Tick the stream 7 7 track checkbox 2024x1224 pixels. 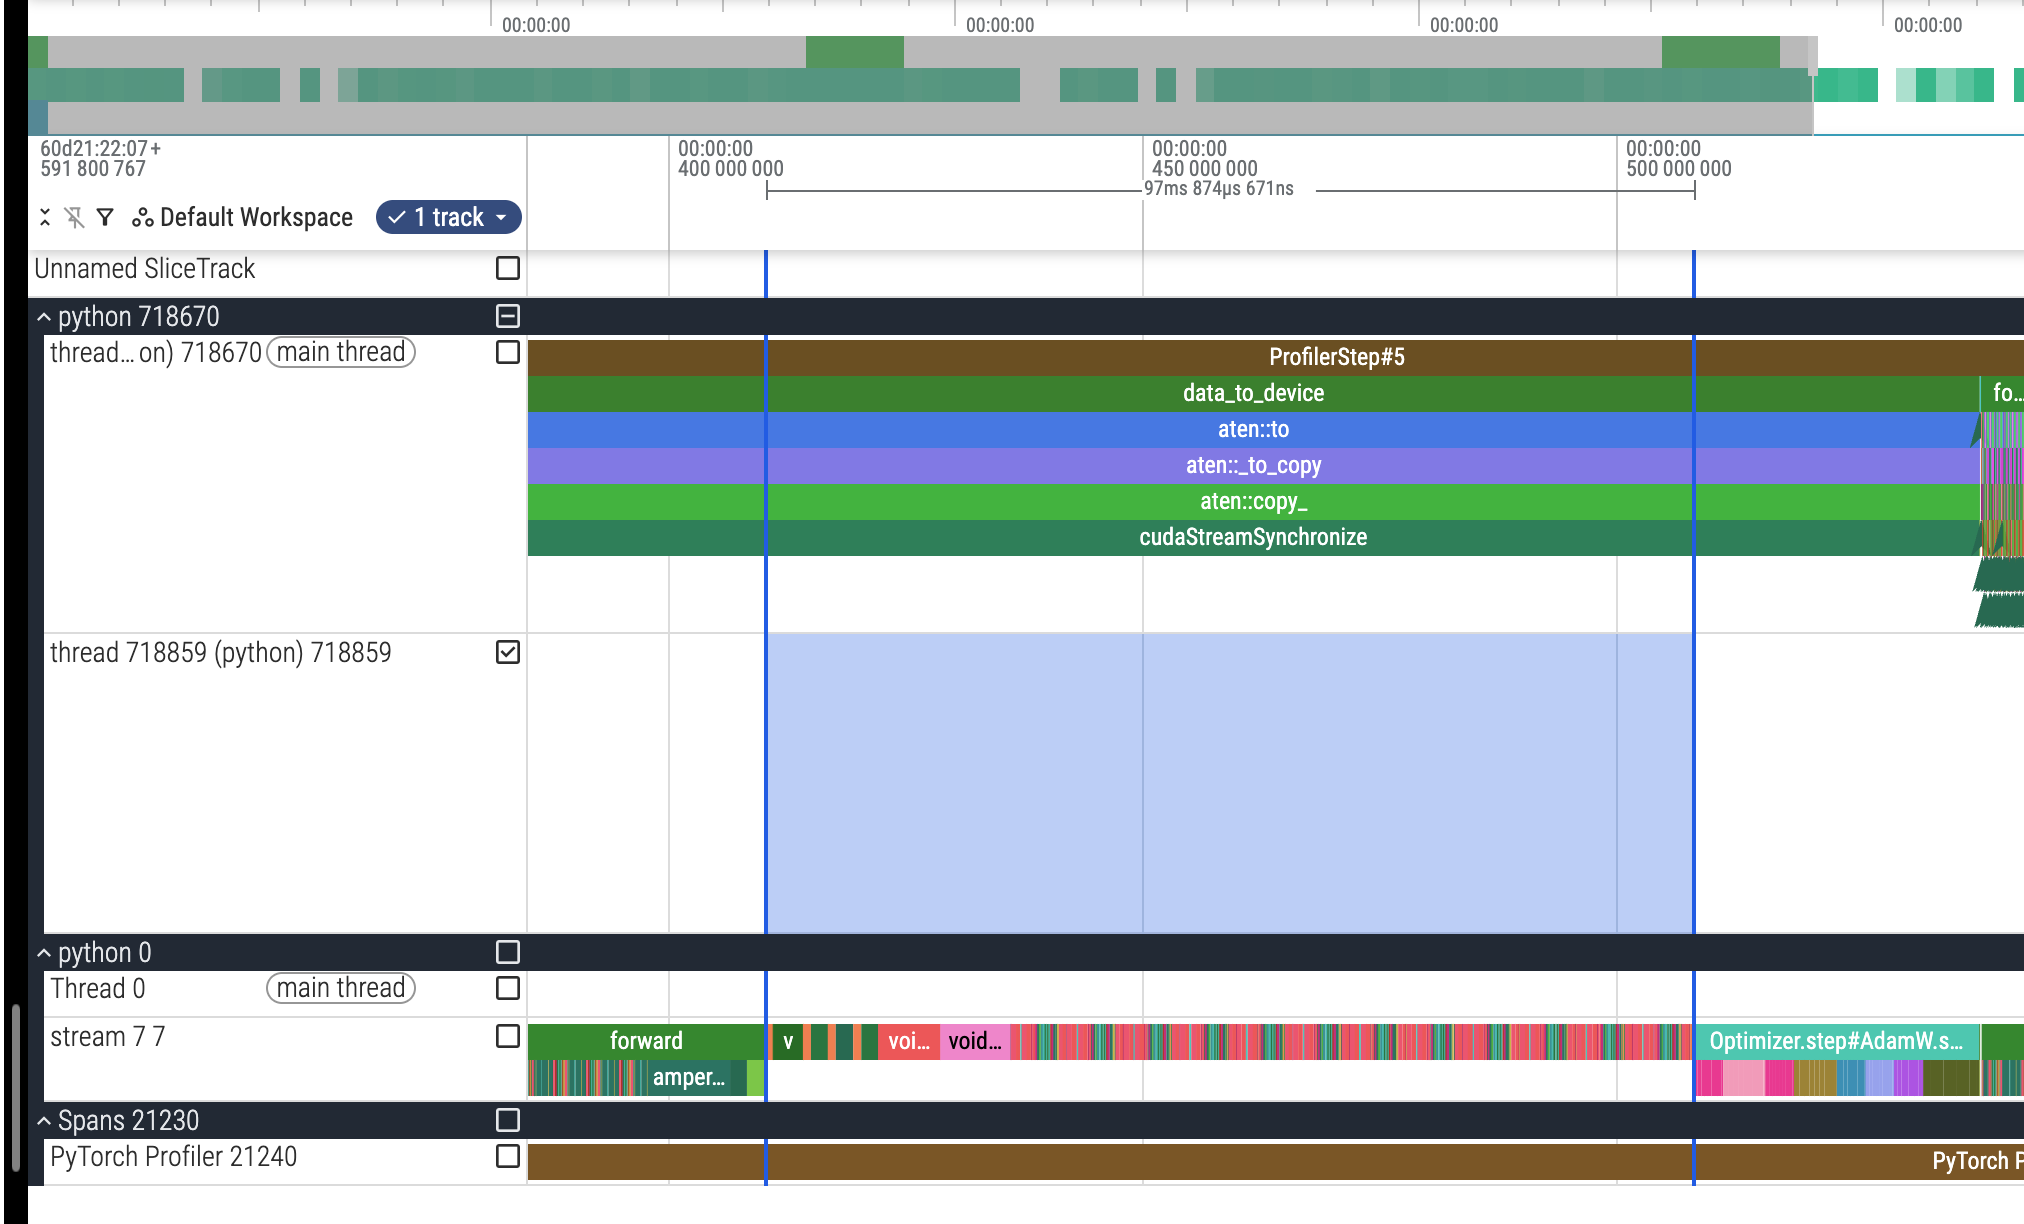(x=508, y=1037)
